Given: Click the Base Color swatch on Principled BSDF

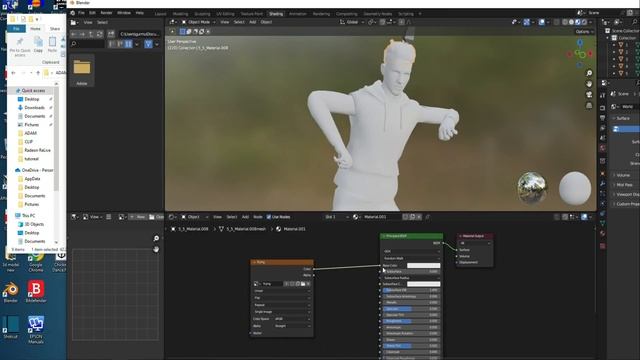Looking at the screenshot, I should click(423, 265).
